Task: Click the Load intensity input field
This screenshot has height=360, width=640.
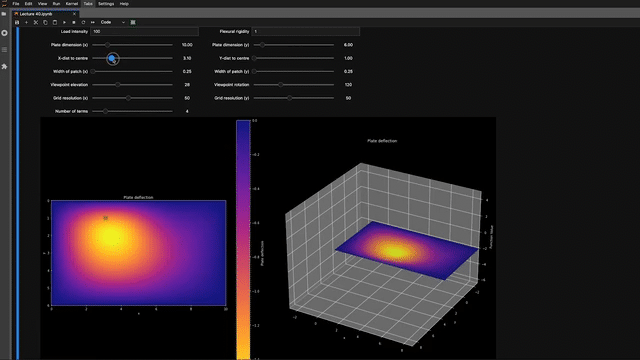Action: [144, 31]
